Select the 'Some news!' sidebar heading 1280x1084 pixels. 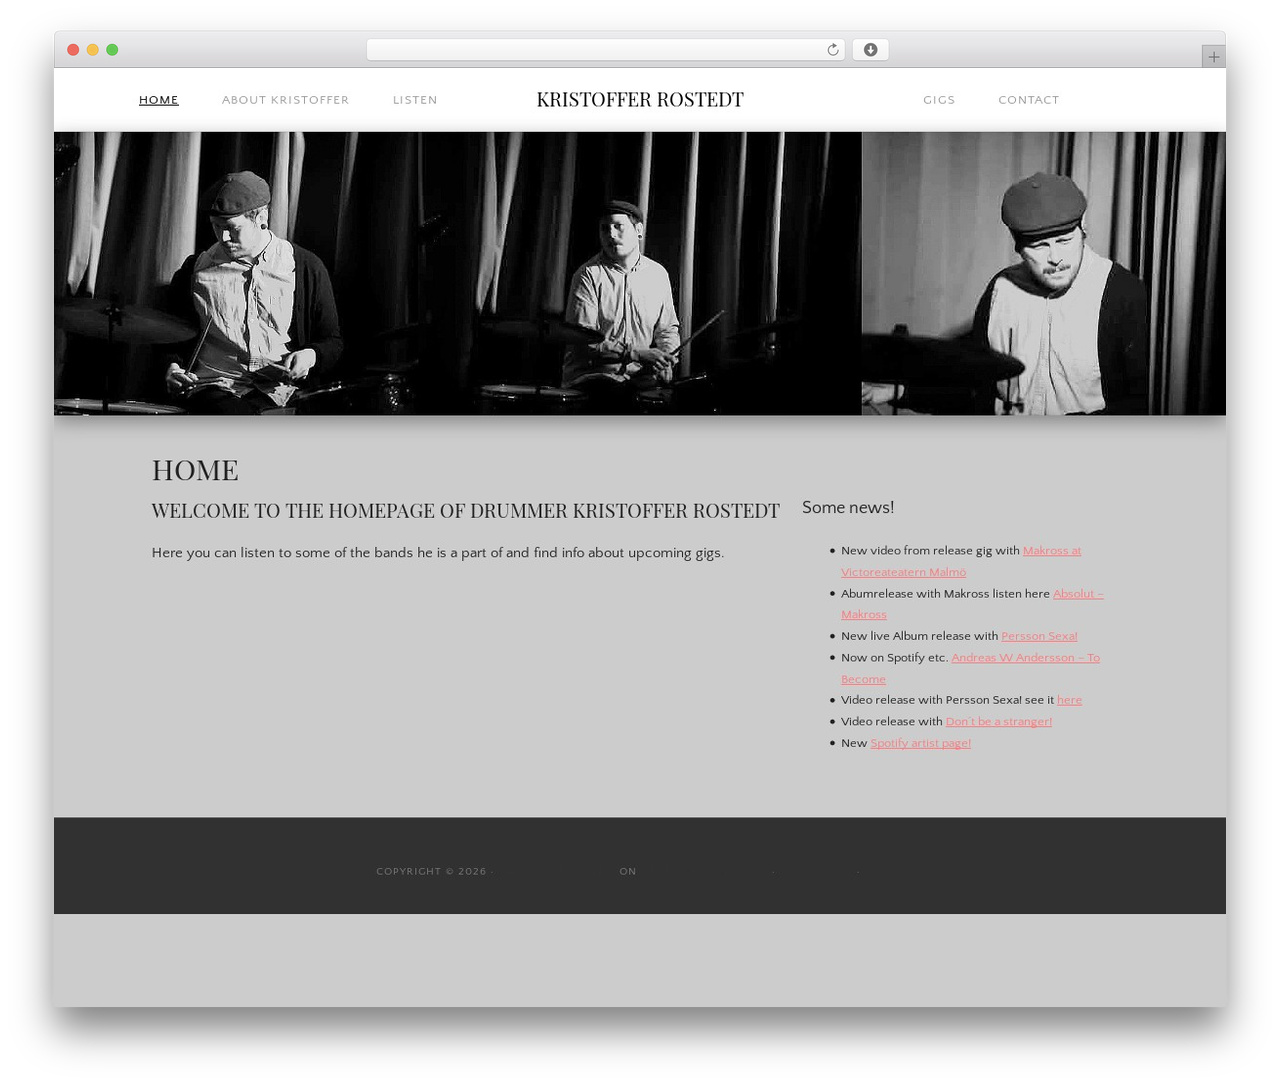tap(848, 508)
